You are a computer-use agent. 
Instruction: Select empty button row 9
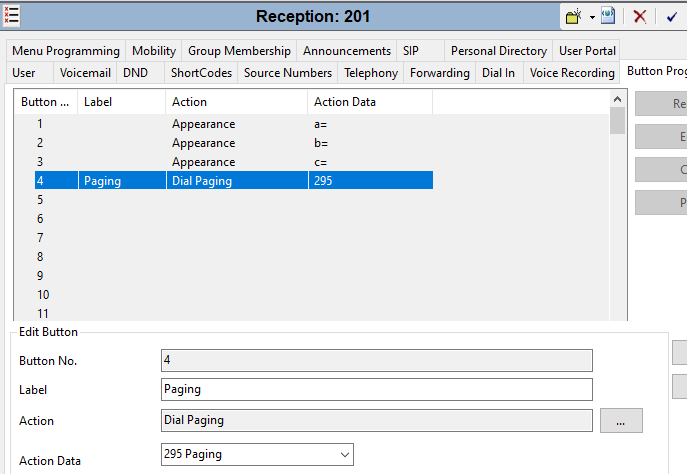pos(234,276)
